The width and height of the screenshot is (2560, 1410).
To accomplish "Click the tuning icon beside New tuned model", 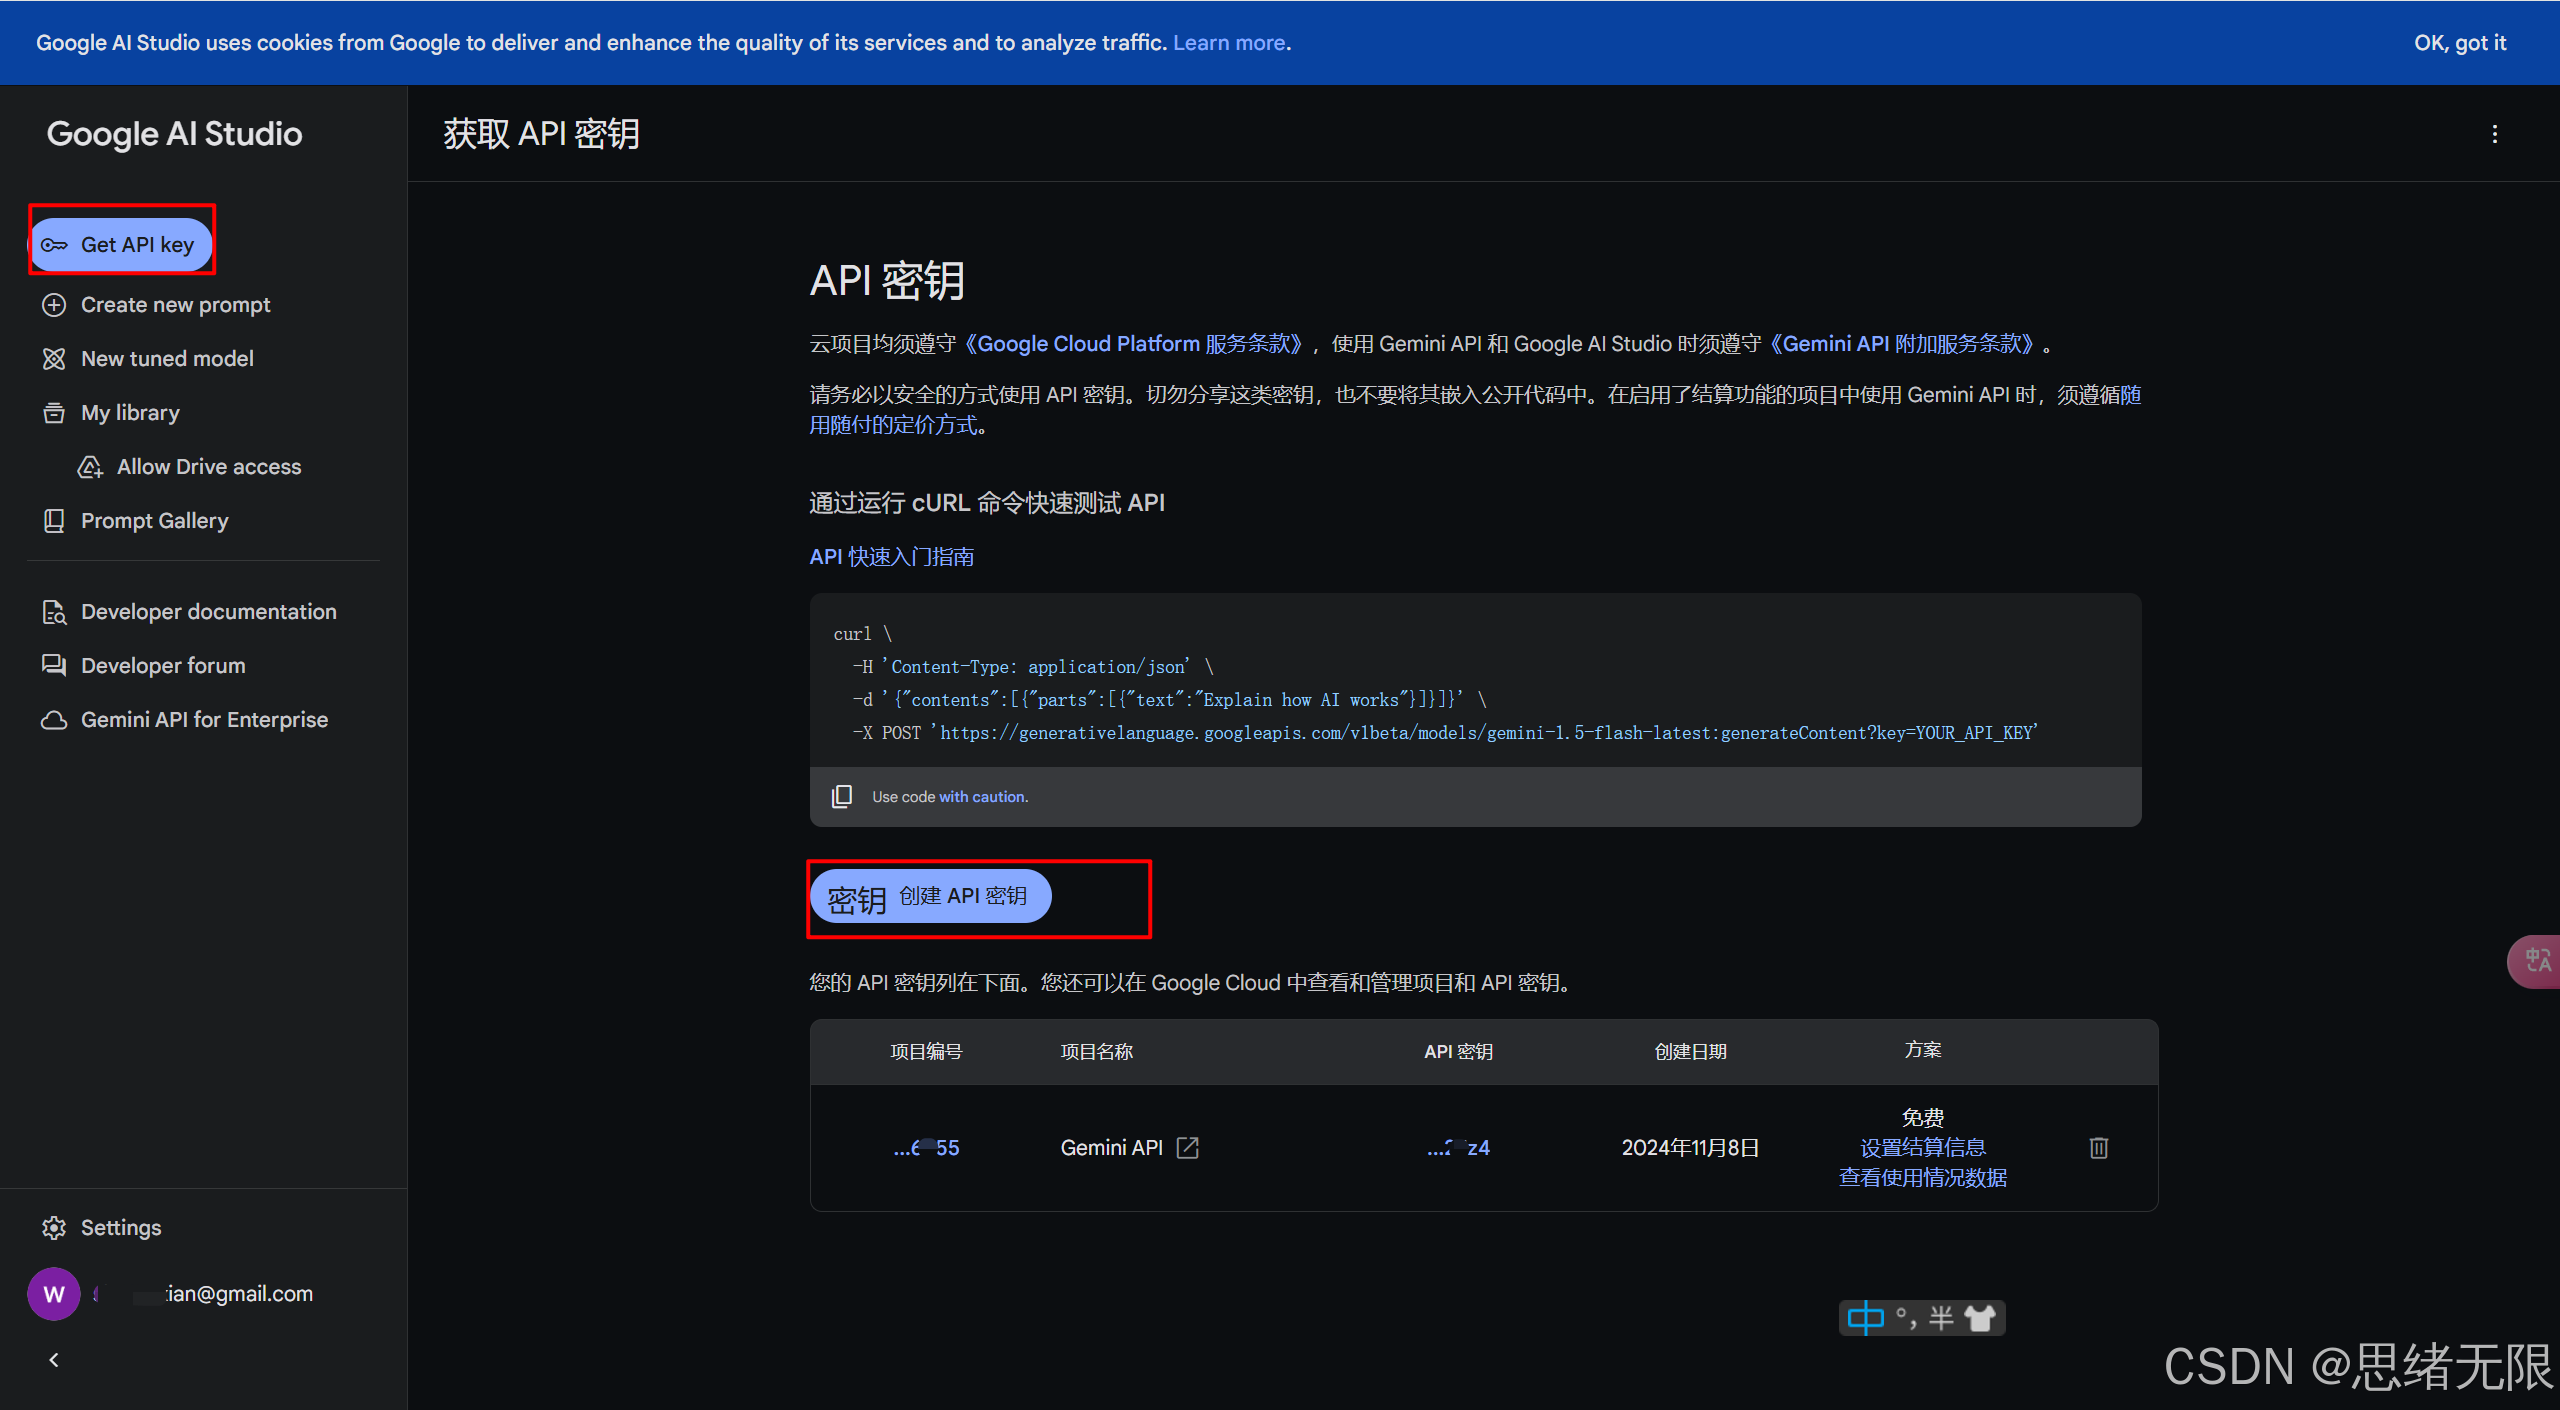I will tap(54, 359).
